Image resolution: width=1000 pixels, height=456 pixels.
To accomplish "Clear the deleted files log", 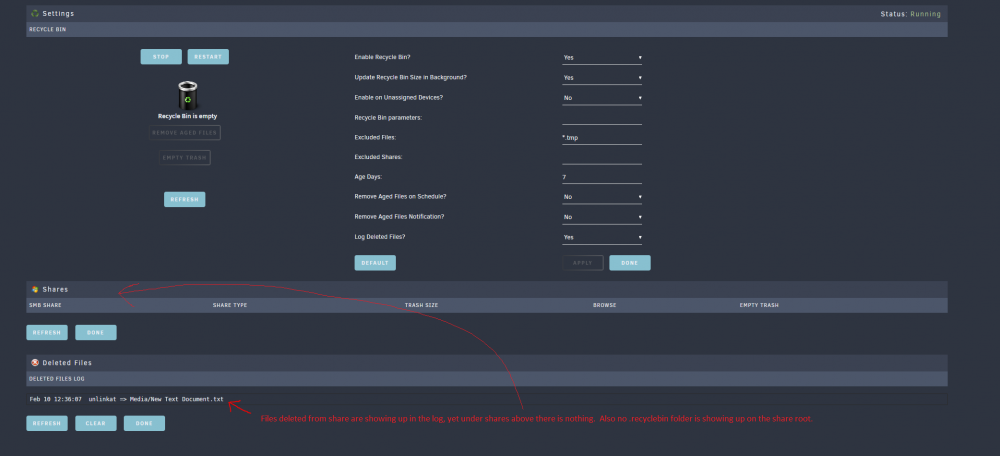I will tap(96, 423).
